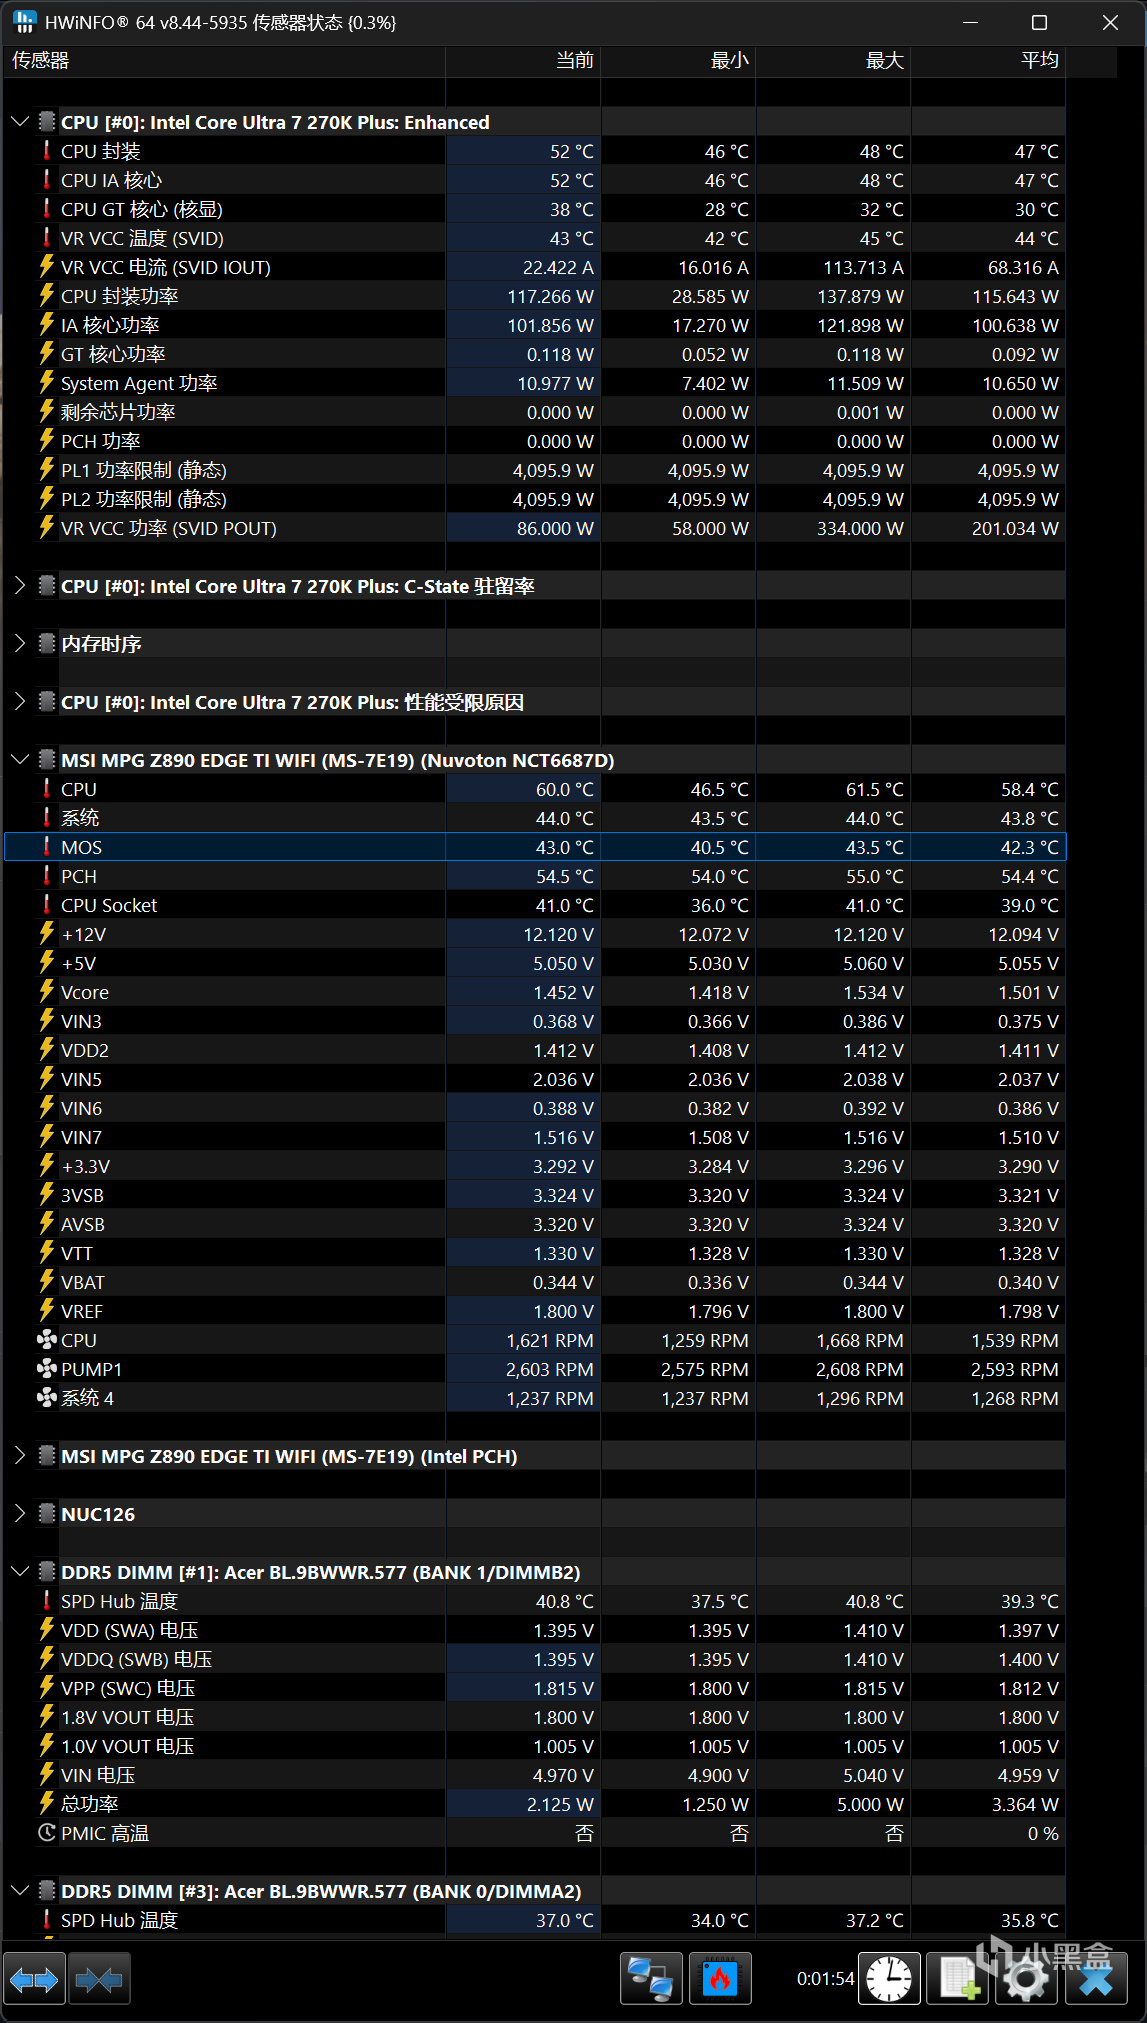Expand the 性能受限原因 group

pyautogui.click(x=19, y=702)
